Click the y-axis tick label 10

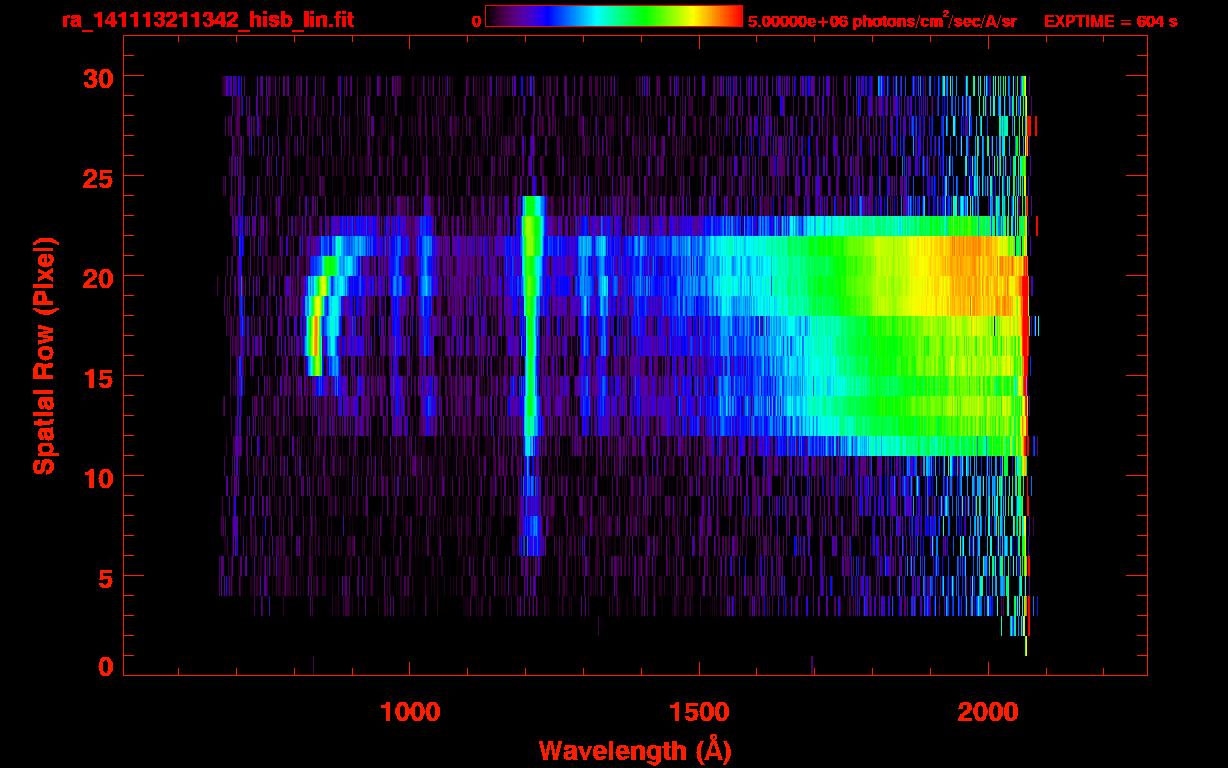coord(99,477)
